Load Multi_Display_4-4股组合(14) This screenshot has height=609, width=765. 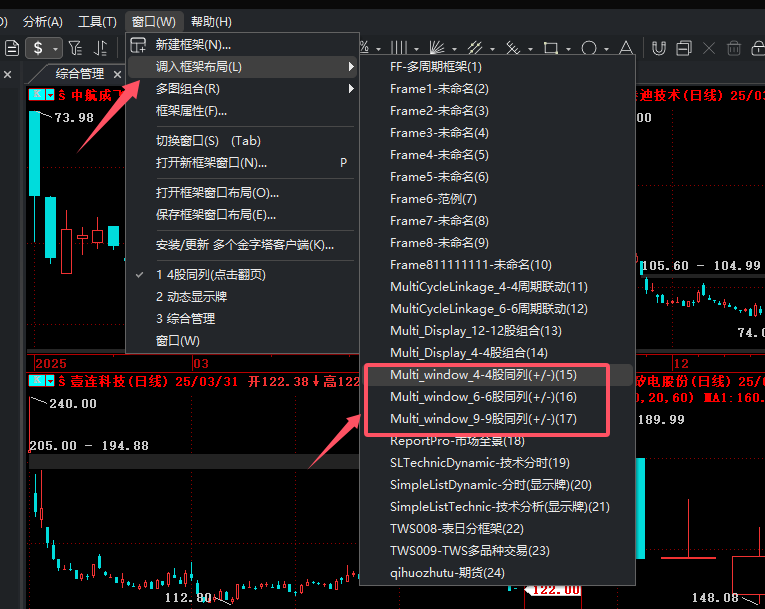pos(498,353)
